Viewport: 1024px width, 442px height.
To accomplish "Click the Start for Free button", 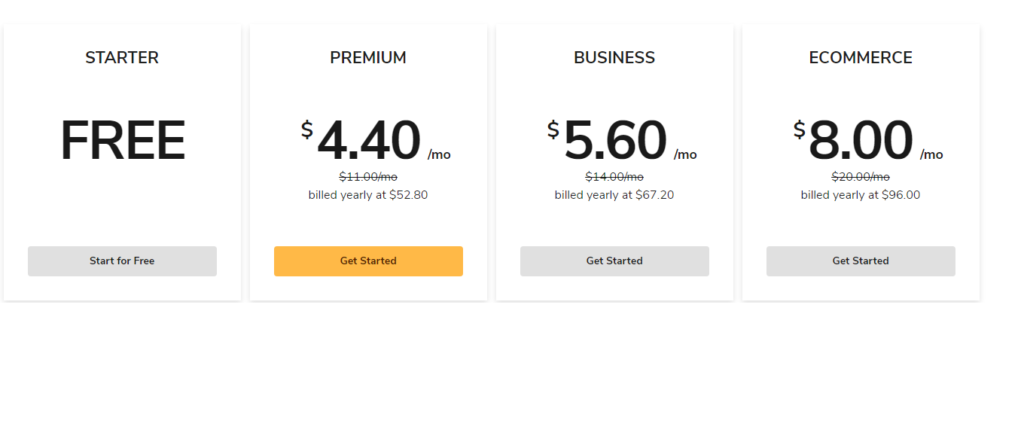I will pos(122,261).
